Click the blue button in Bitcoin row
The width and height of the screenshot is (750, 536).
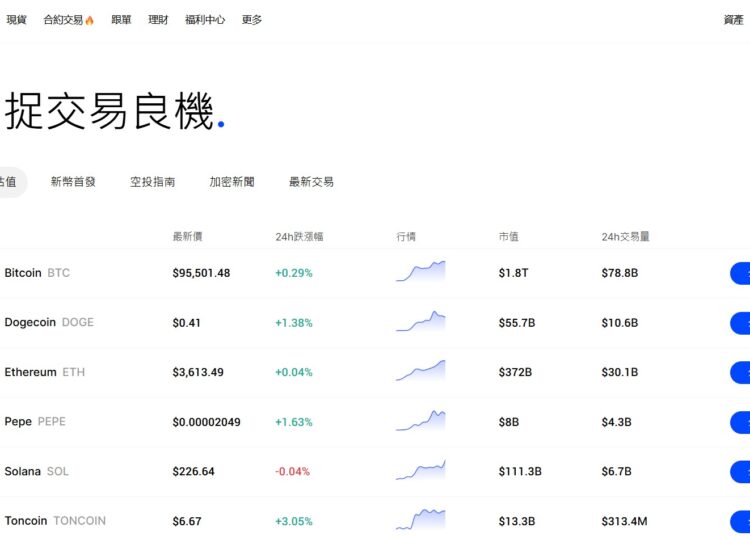tap(740, 273)
